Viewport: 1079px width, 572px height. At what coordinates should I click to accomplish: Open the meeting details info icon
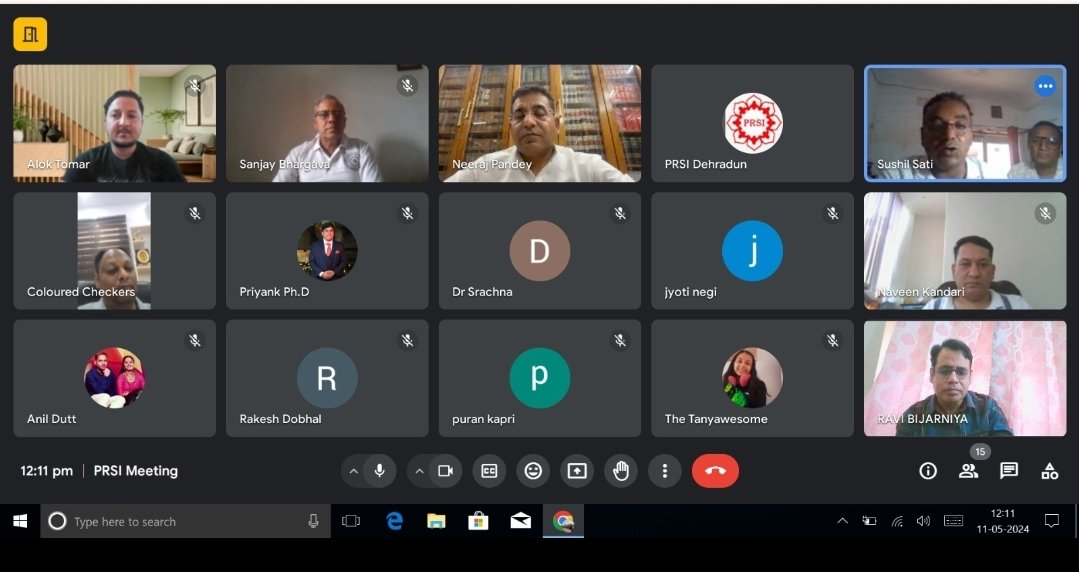tap(928, 471)
